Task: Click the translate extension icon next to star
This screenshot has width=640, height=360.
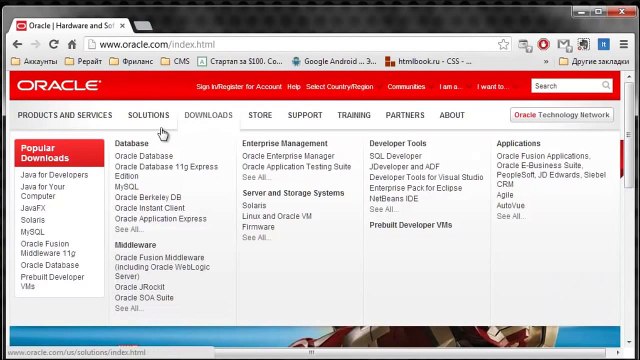Action: point(524,45)
